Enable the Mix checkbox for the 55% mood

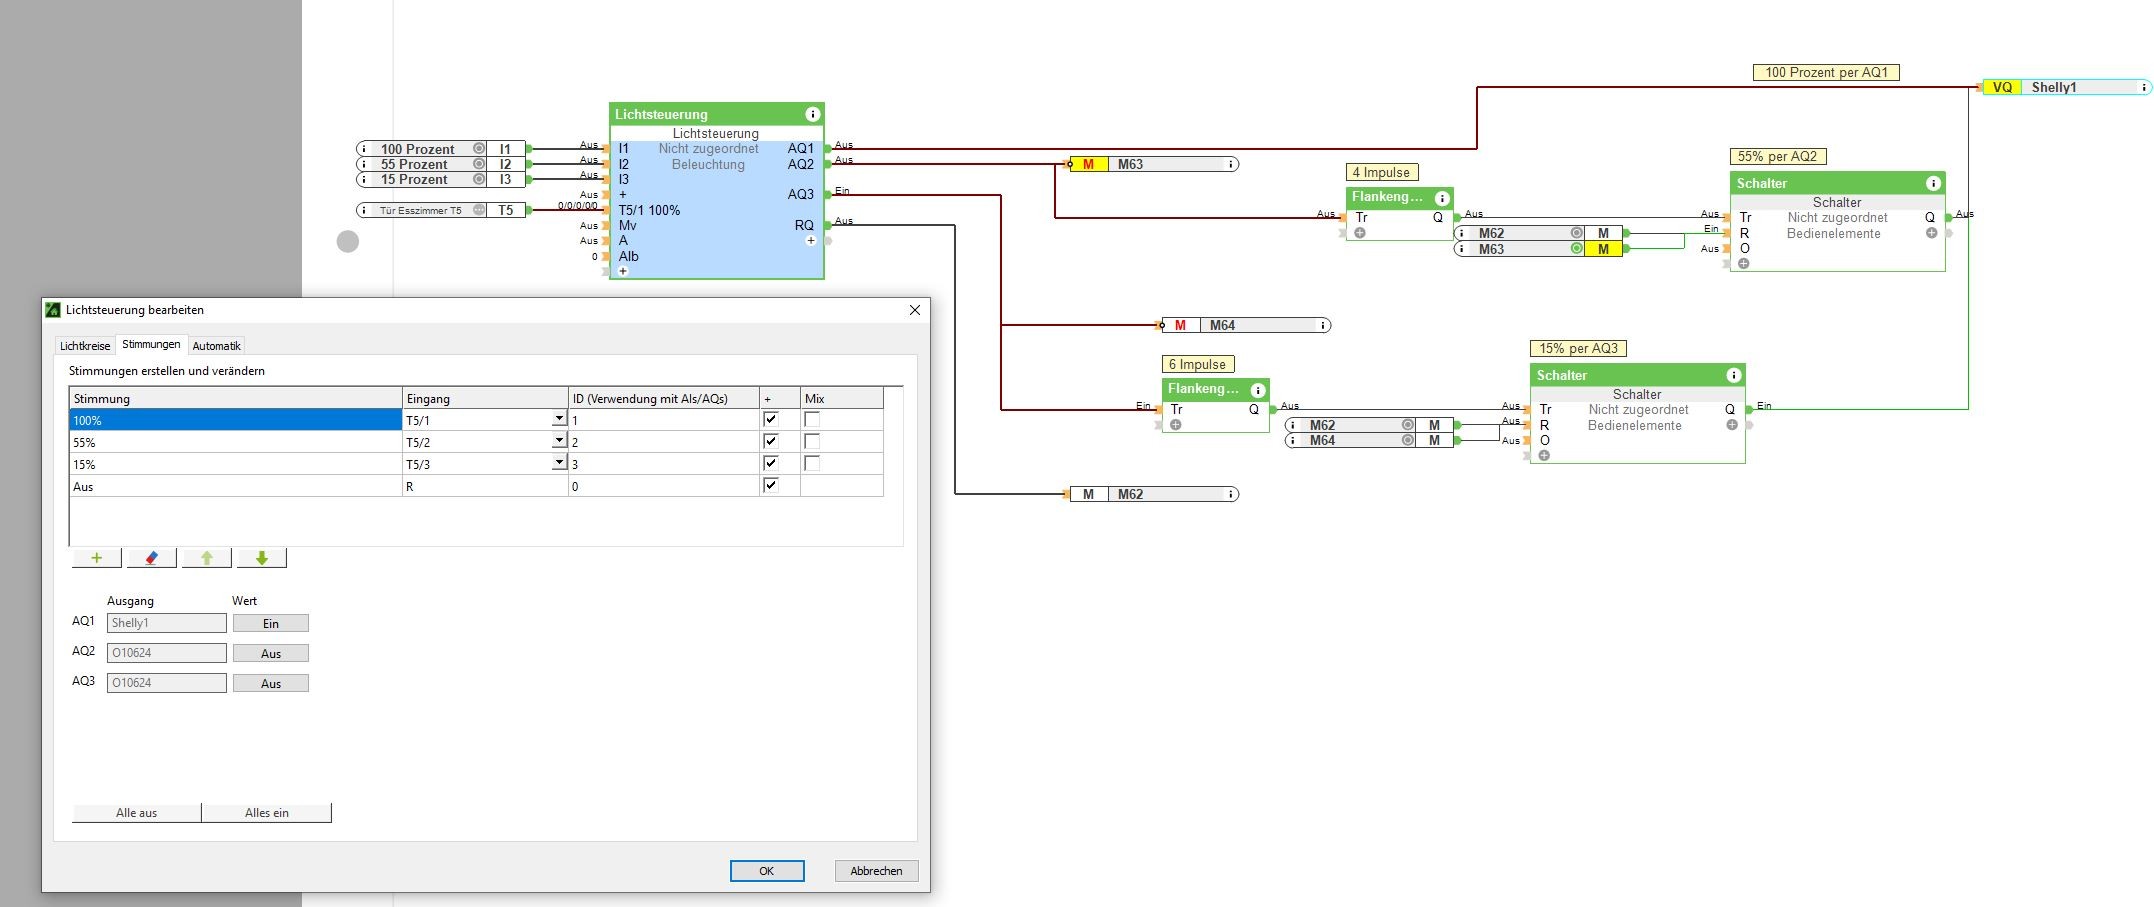(812, 442)
